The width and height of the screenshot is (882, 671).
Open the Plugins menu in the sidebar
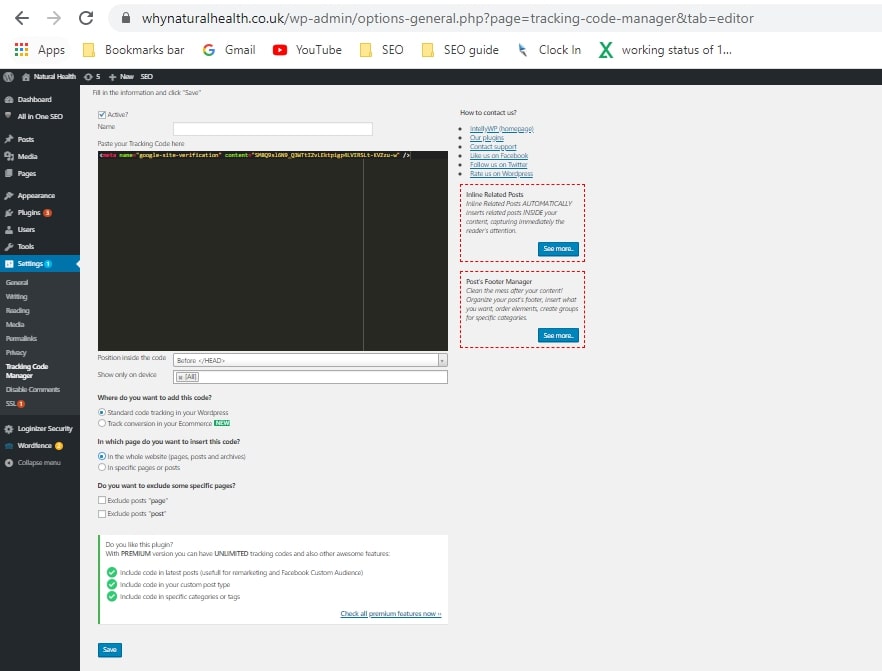pyautogui.click(x=27, y=212)
